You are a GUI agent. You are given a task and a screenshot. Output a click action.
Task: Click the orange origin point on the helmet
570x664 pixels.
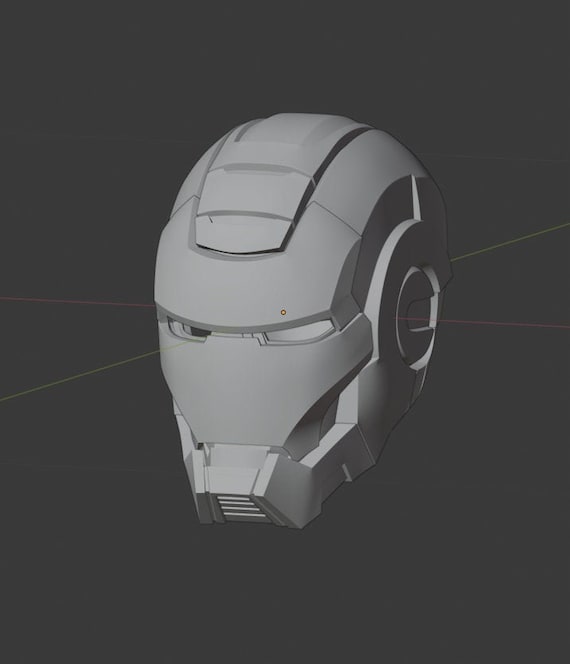click(283, 313)
